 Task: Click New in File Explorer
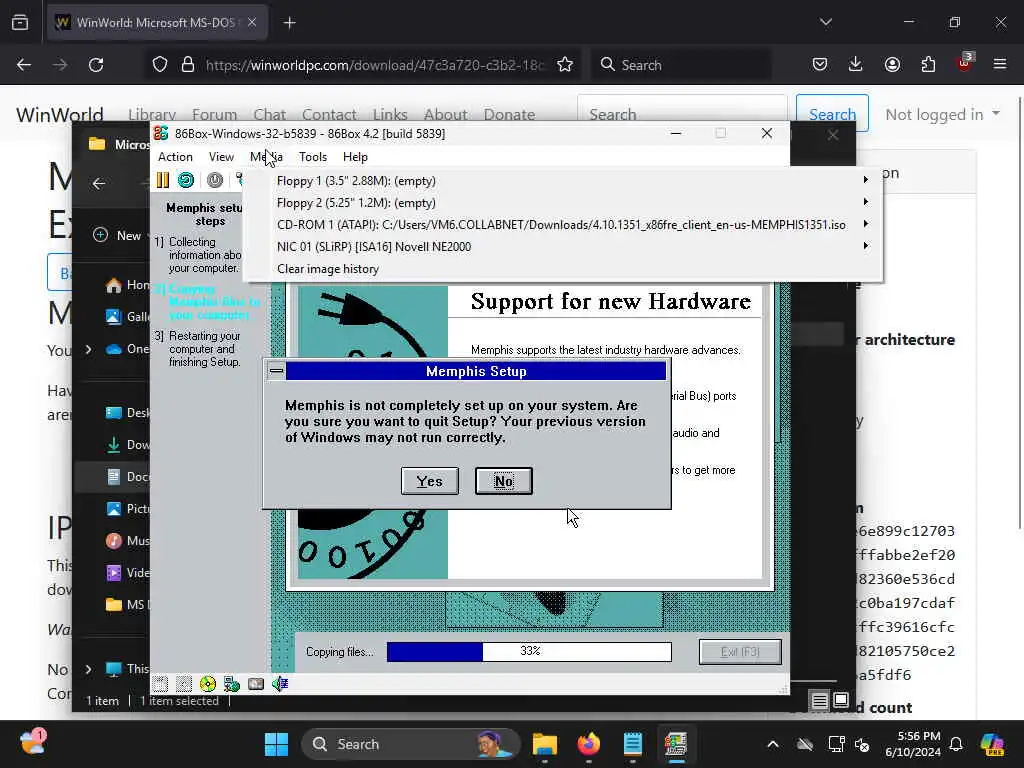point(118,235)
